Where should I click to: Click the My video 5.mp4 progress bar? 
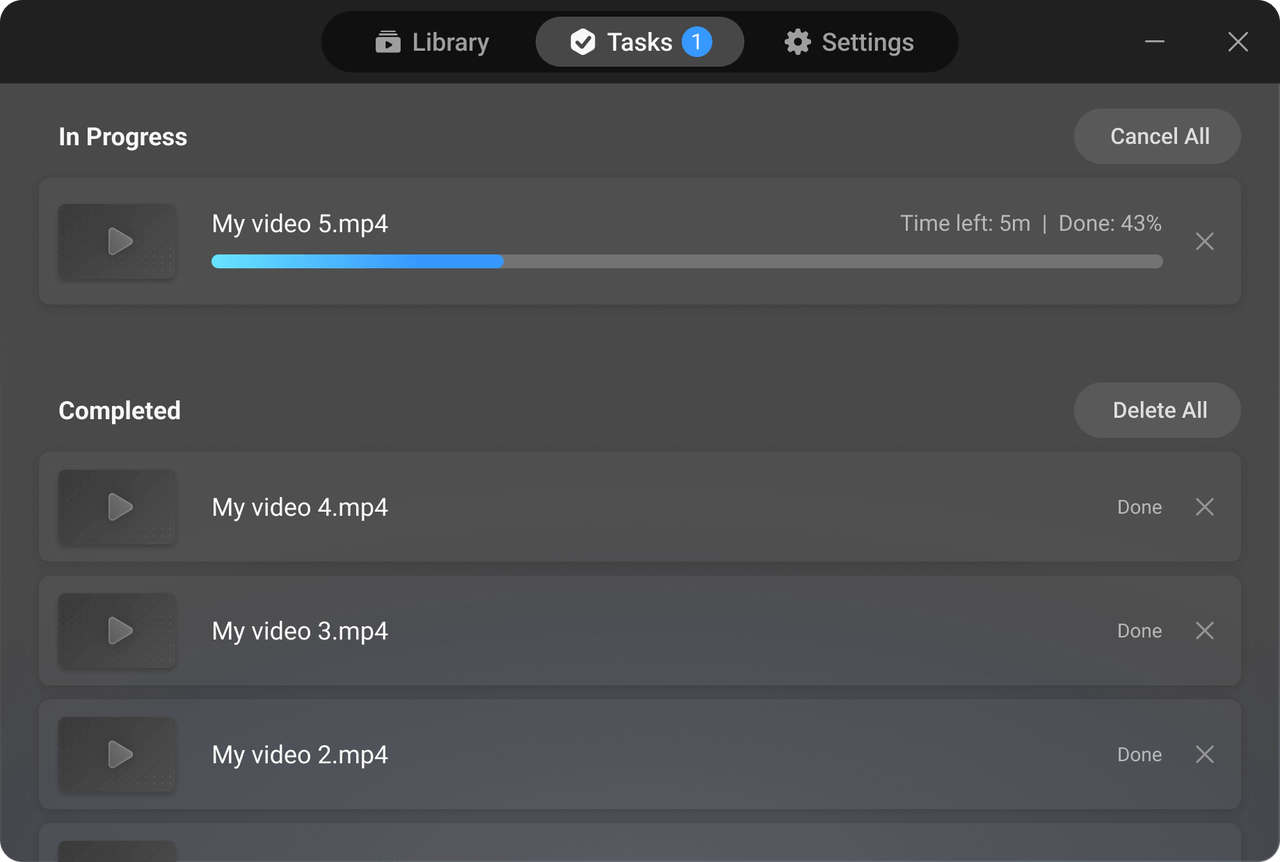point(687,261)
